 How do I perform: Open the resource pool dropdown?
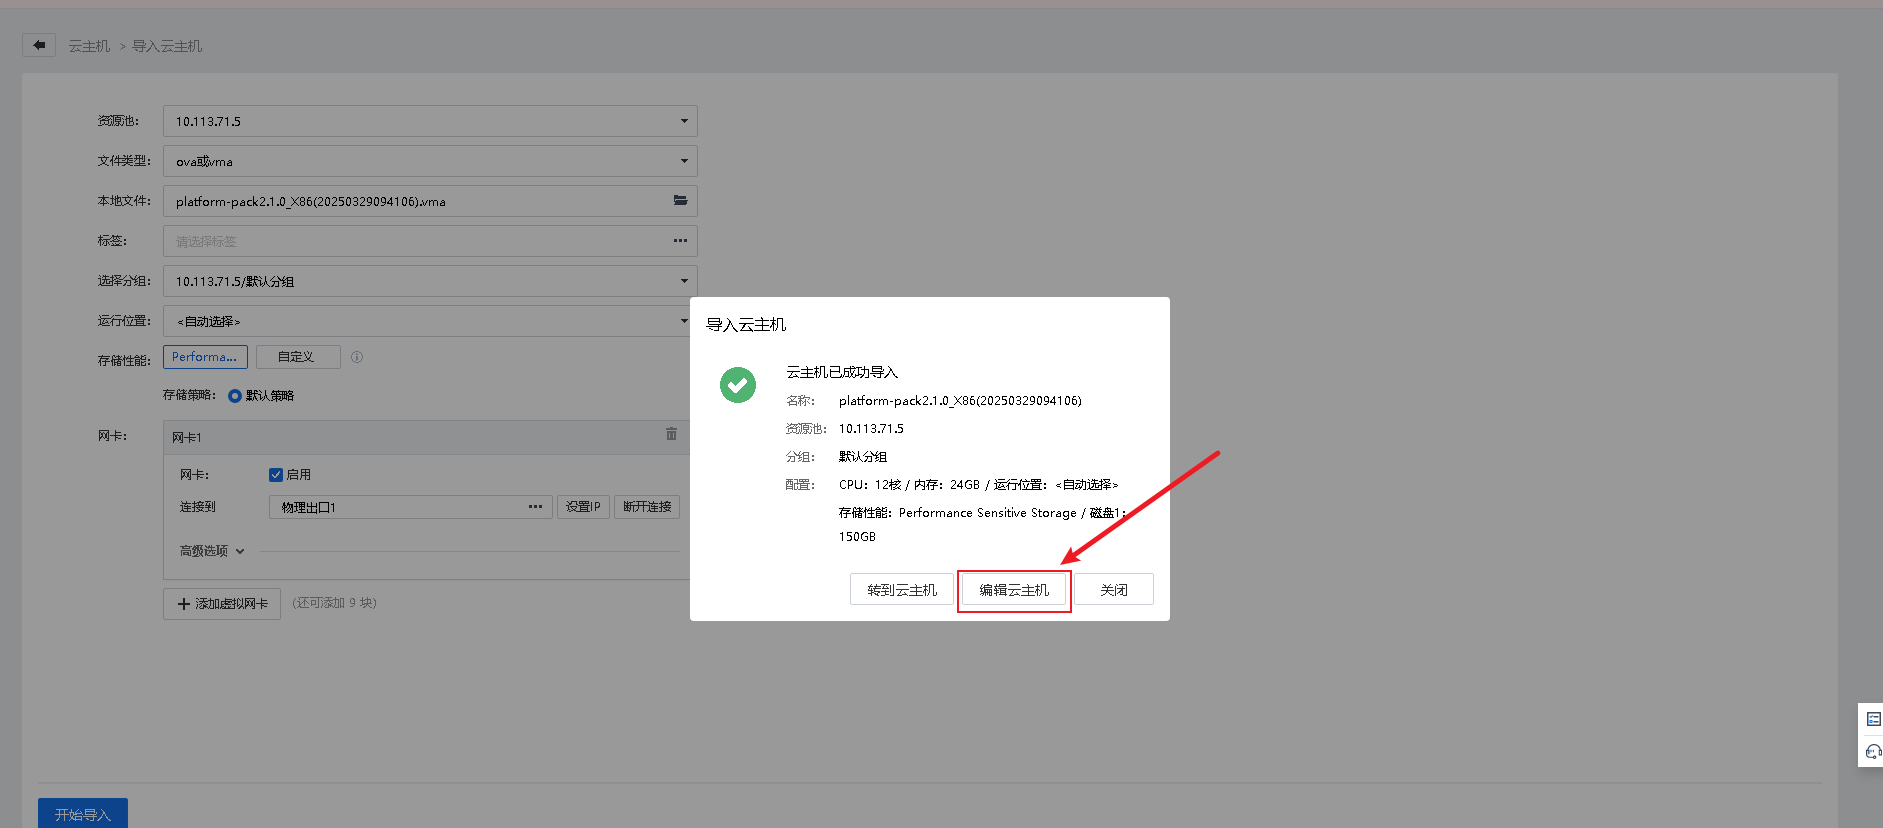430,121
